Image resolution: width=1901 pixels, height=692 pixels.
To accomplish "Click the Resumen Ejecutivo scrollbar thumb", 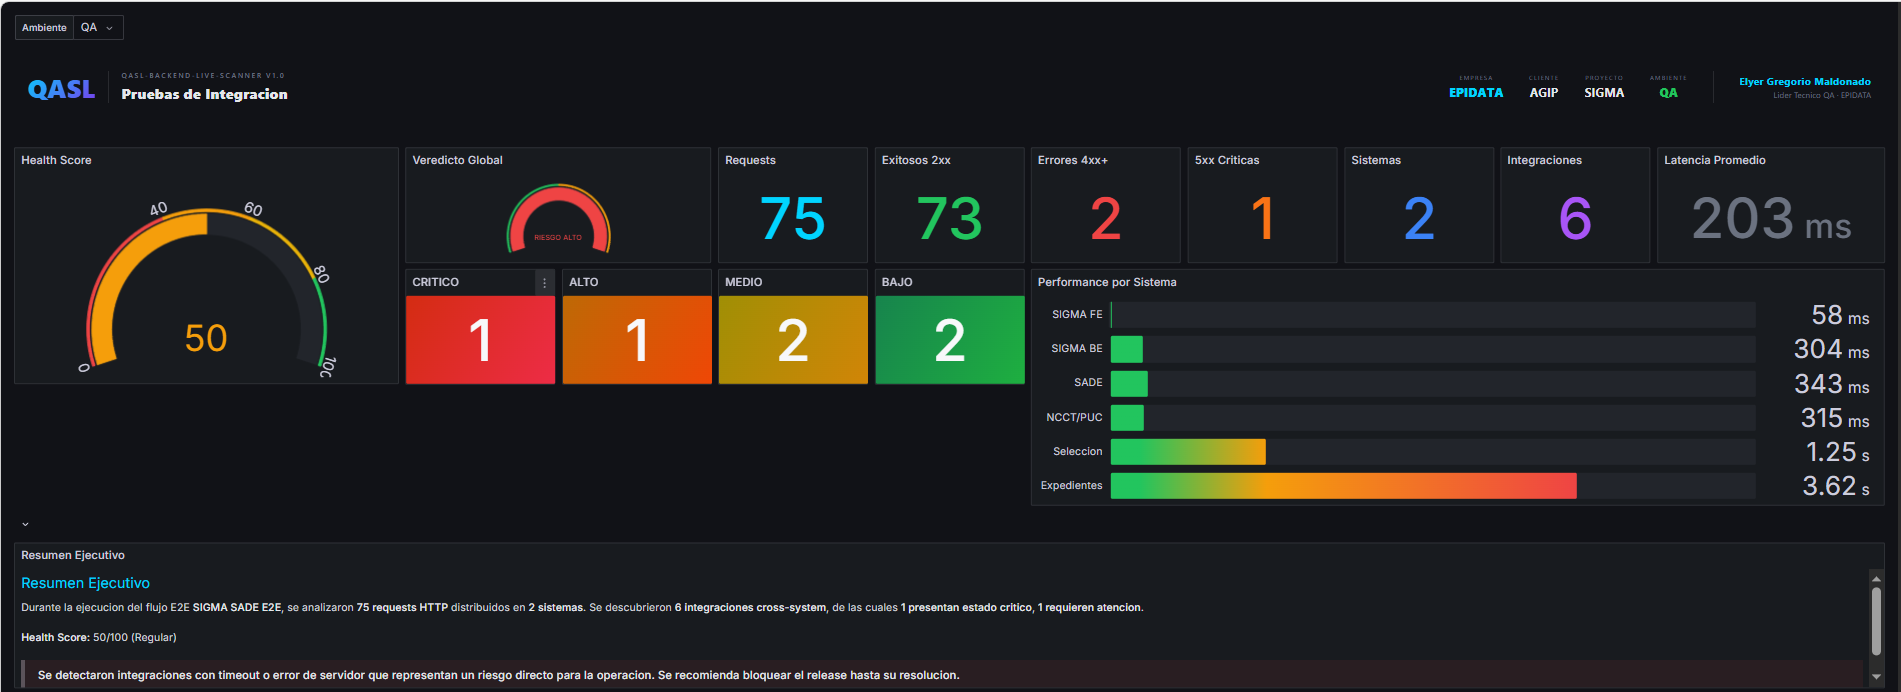I will pos(1876,621).
